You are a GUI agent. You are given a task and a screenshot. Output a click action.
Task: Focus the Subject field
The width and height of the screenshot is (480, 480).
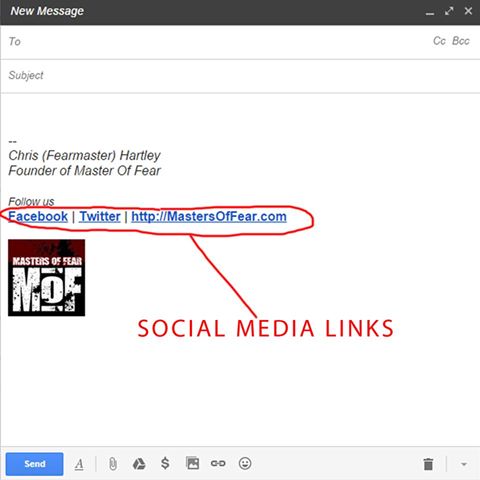click(240, 76)
